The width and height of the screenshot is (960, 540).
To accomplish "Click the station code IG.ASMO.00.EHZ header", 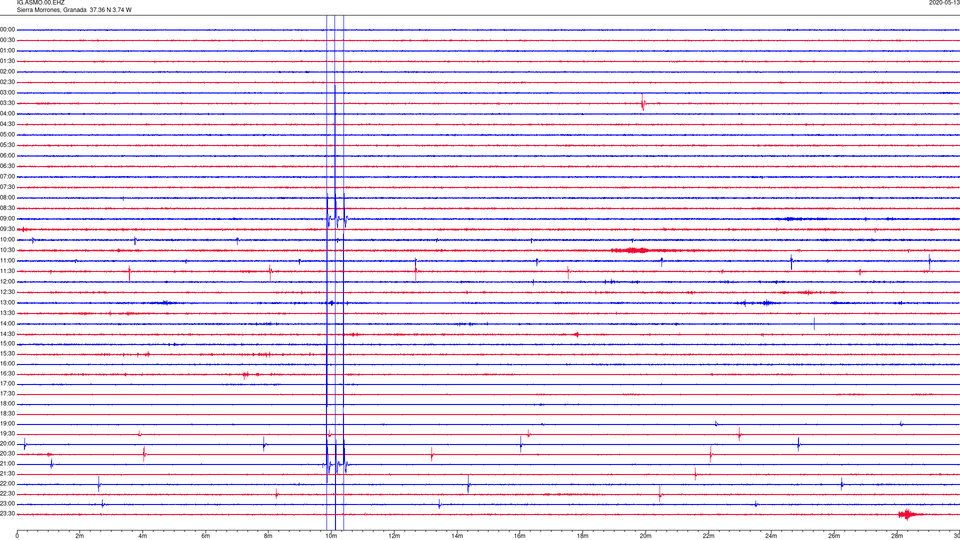I will pyautogui.click(x=40, y=3).
